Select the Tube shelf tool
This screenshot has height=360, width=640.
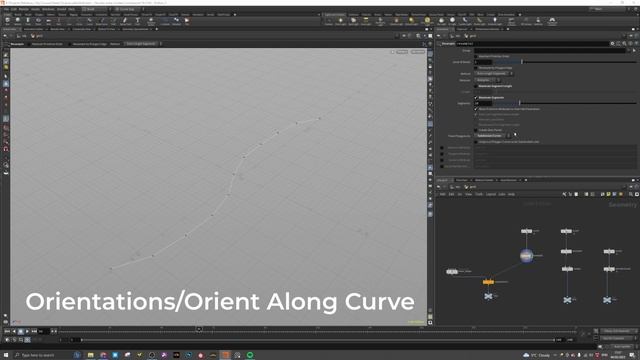pyautogui.click(x=28, y=21)
